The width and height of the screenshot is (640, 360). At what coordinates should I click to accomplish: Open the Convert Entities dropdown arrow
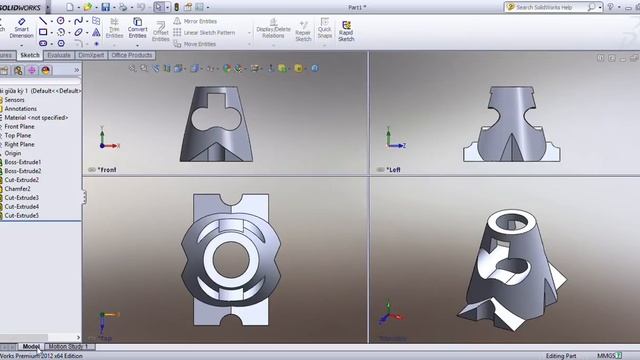click(138, 45)
